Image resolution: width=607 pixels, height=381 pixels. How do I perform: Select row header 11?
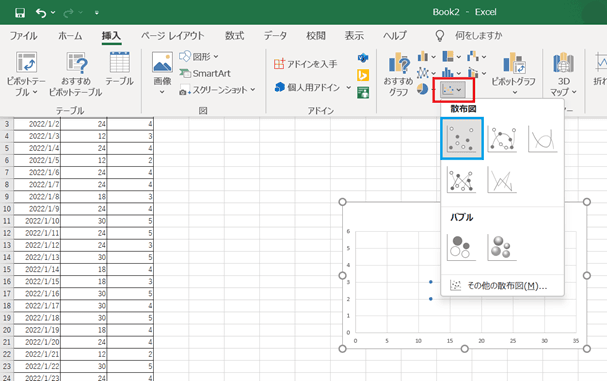coord(7,221)
